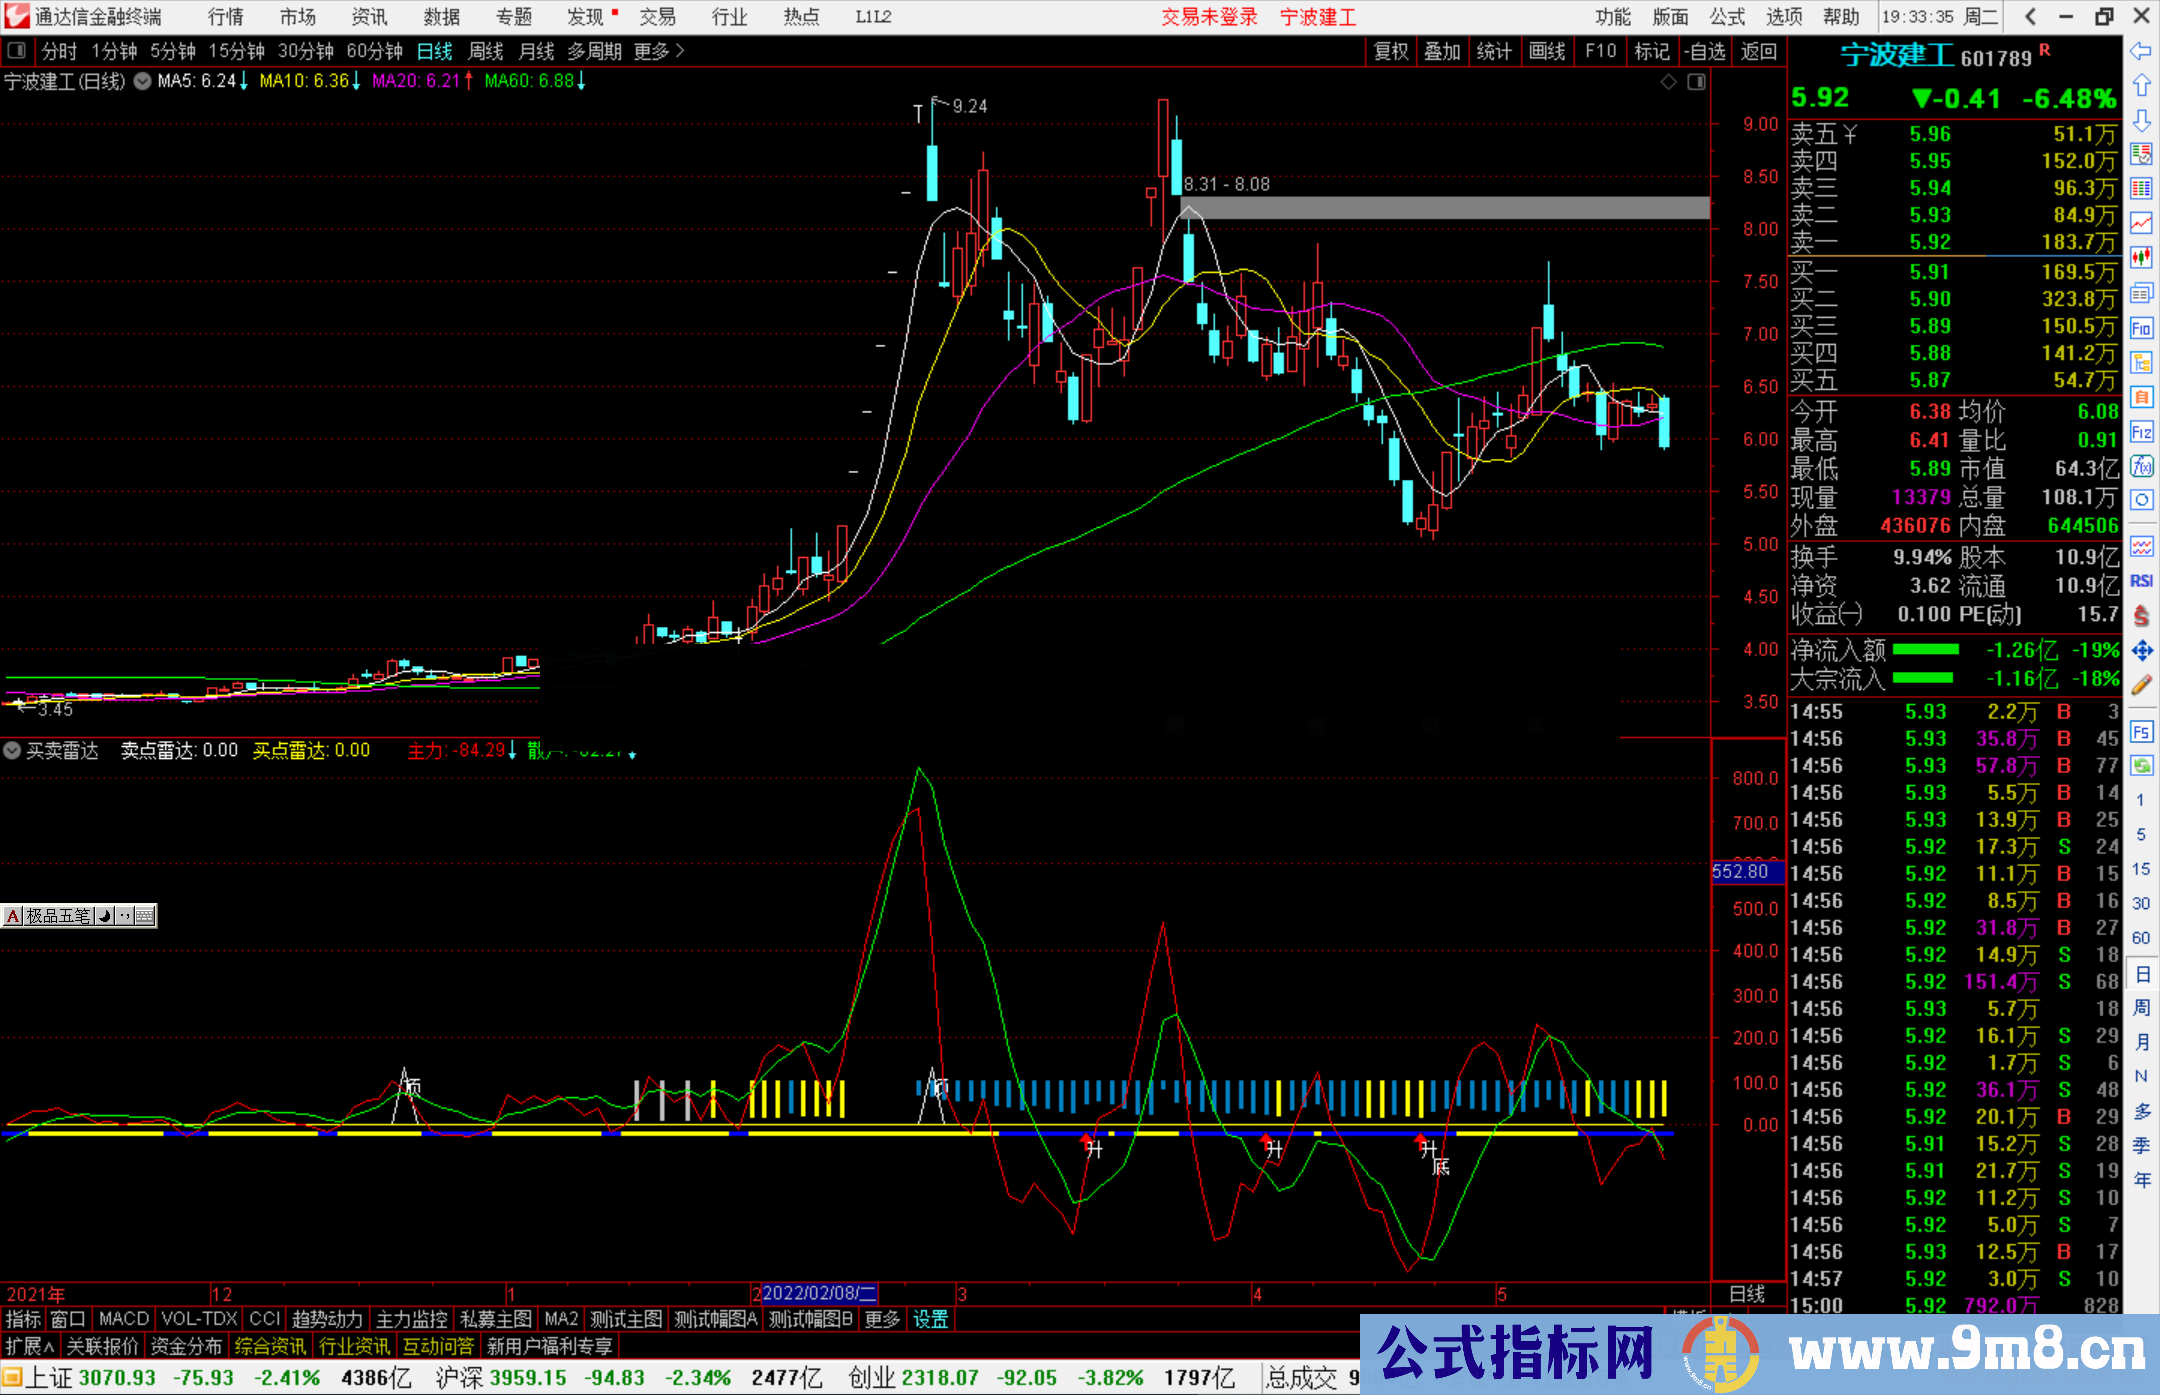2160x1395 pixels.
Task: Switch to the MACD indicator tab
Action: pos(124,1319)
